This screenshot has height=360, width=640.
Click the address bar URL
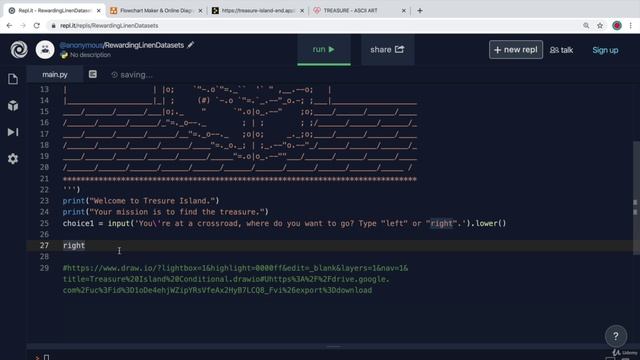pos(109,25)
